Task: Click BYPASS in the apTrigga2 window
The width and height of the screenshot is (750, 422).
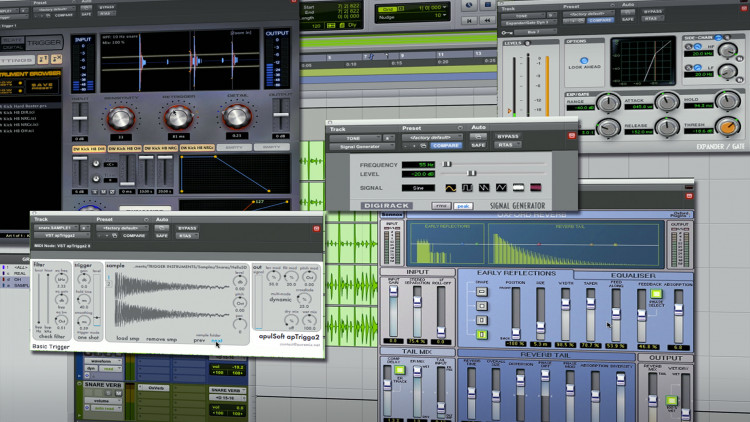Action: tap(188, 228)
